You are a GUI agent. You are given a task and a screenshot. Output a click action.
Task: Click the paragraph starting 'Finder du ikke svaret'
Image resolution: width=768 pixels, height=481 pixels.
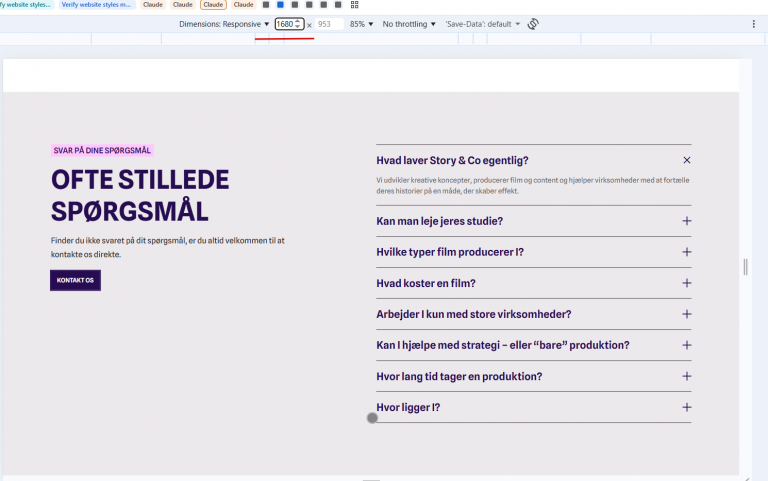tap(168, 247)
